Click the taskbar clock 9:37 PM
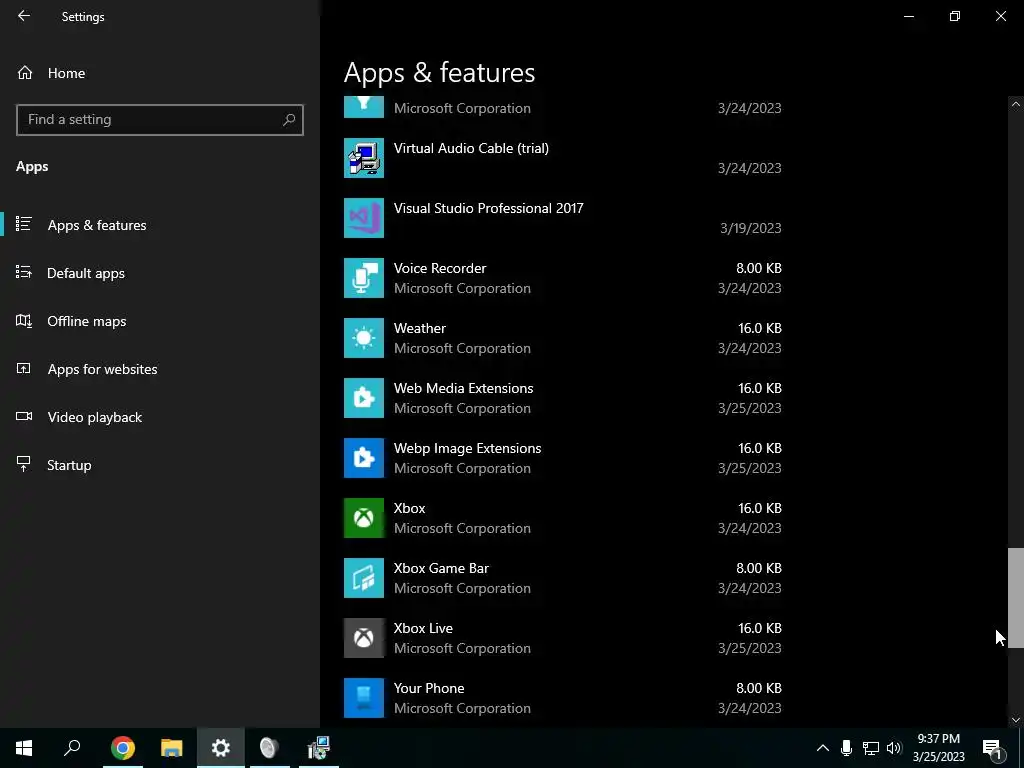1024x768 pixels. point(938,739)
